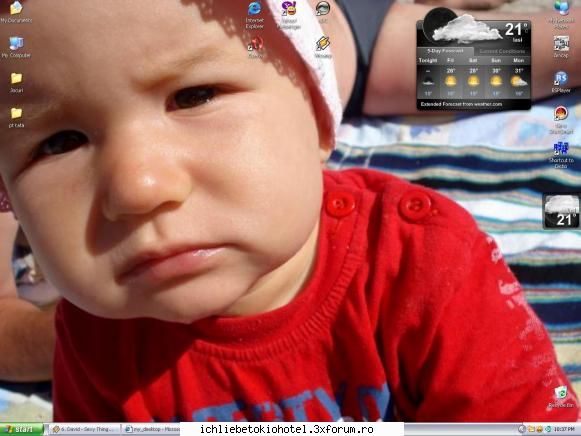Viewport: 581px width, 436px height.
Task: Launch the Internet Explorer shortcut
Action: [x=255, y=15]
